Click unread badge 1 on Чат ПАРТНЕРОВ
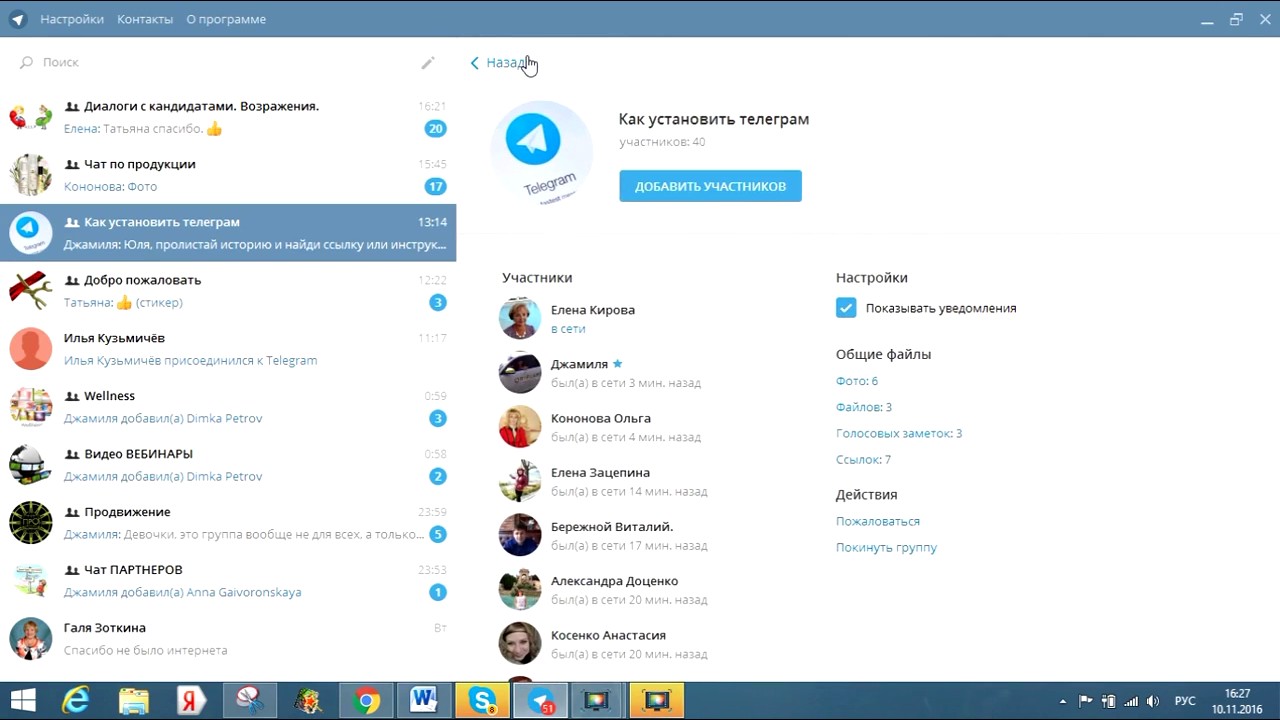The image size is (1280, 720). point(437,593)
